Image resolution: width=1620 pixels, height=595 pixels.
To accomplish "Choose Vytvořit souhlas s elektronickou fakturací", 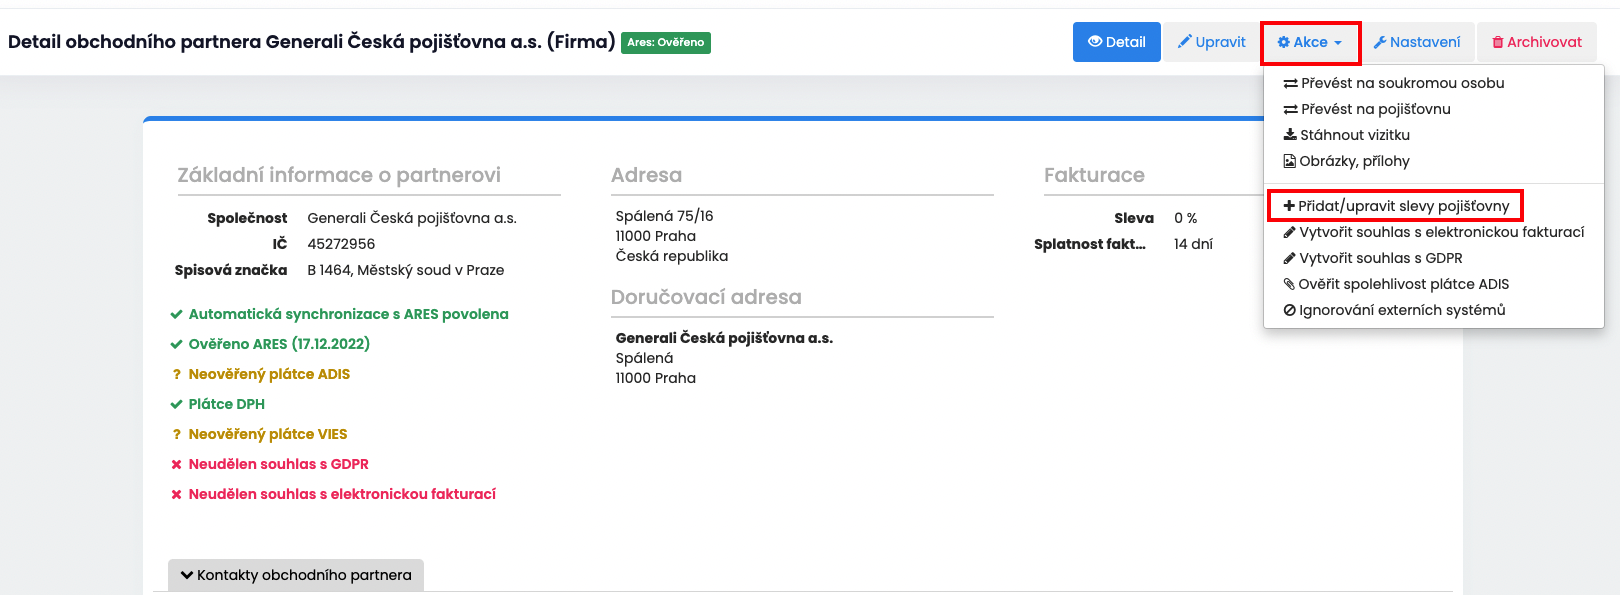I will 1434,232.
